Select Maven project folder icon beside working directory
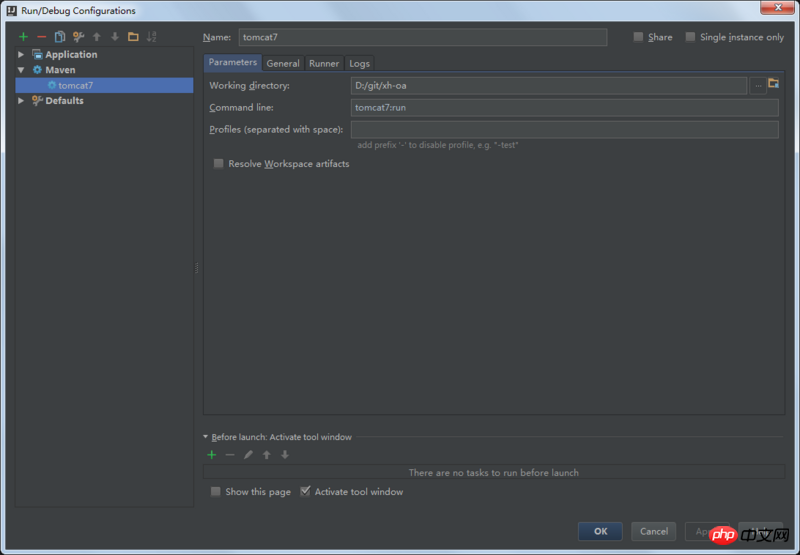This screenshot has width=800, height=555. click(x=773, y=83)
